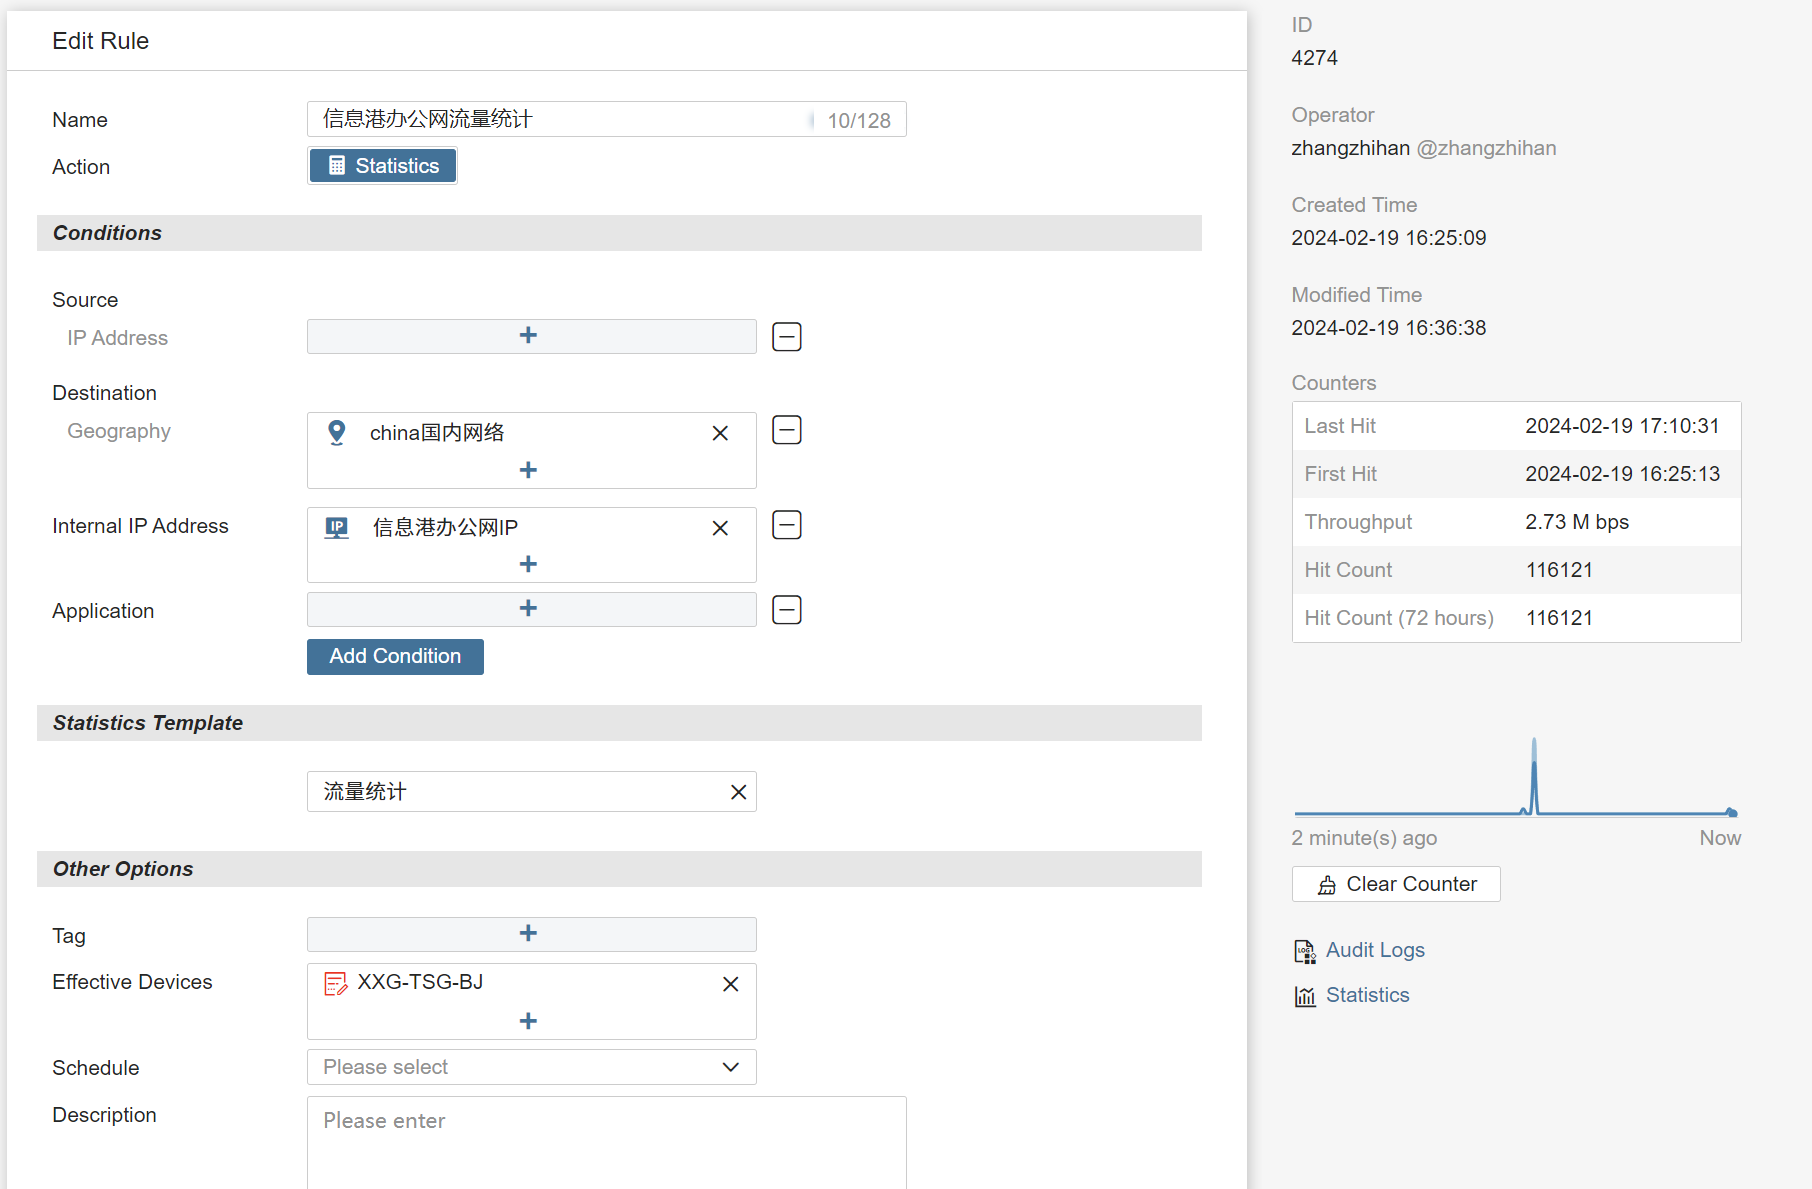
Task: Click minus icon beside Geography condition
Action: pyautogui.click(x=787, y=430)
